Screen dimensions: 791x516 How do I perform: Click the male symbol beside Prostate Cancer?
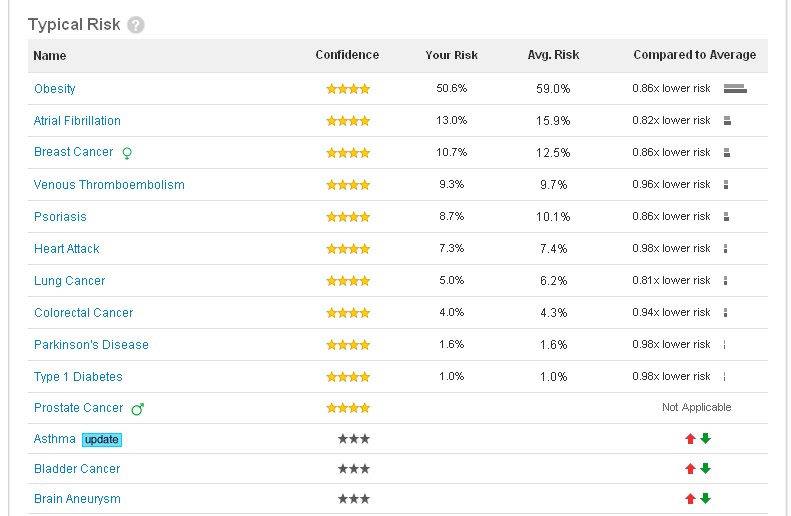(138, 408)
